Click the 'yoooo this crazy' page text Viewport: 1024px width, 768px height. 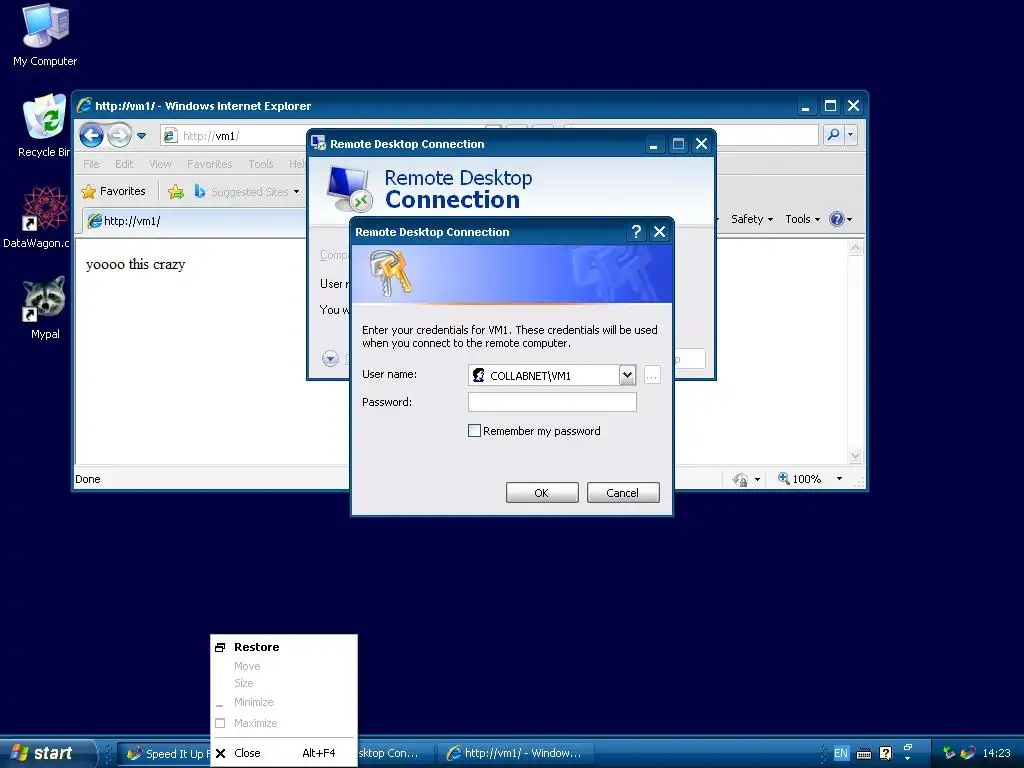(136, 264)
